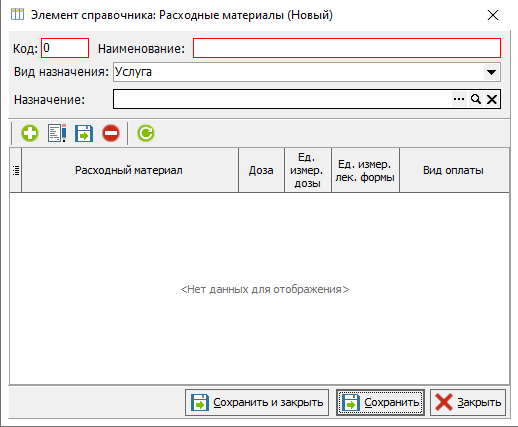
Task: Click the Вид оплаты column header
Action: (x=454, y=170)
